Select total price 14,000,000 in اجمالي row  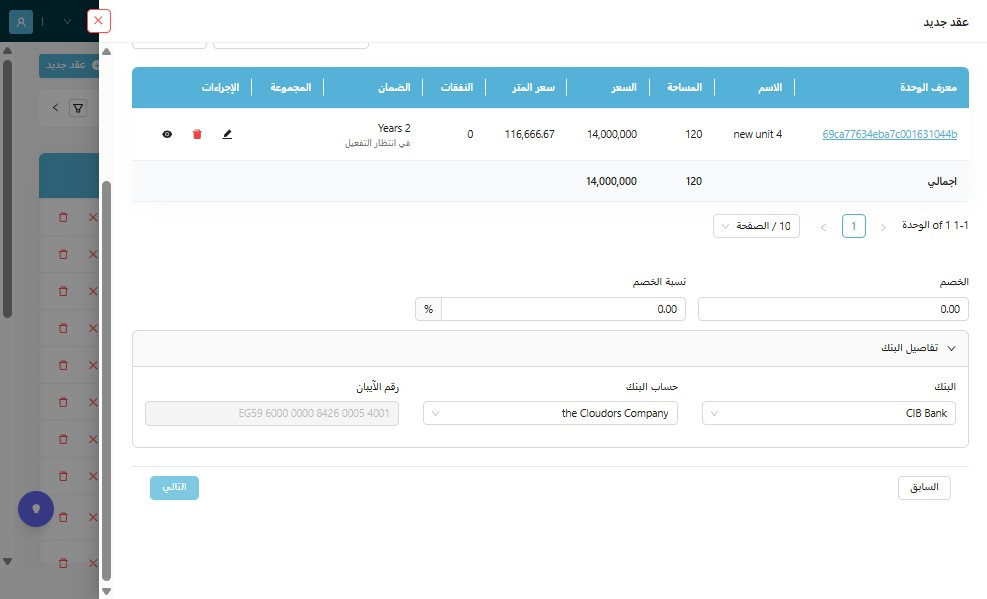611,181
